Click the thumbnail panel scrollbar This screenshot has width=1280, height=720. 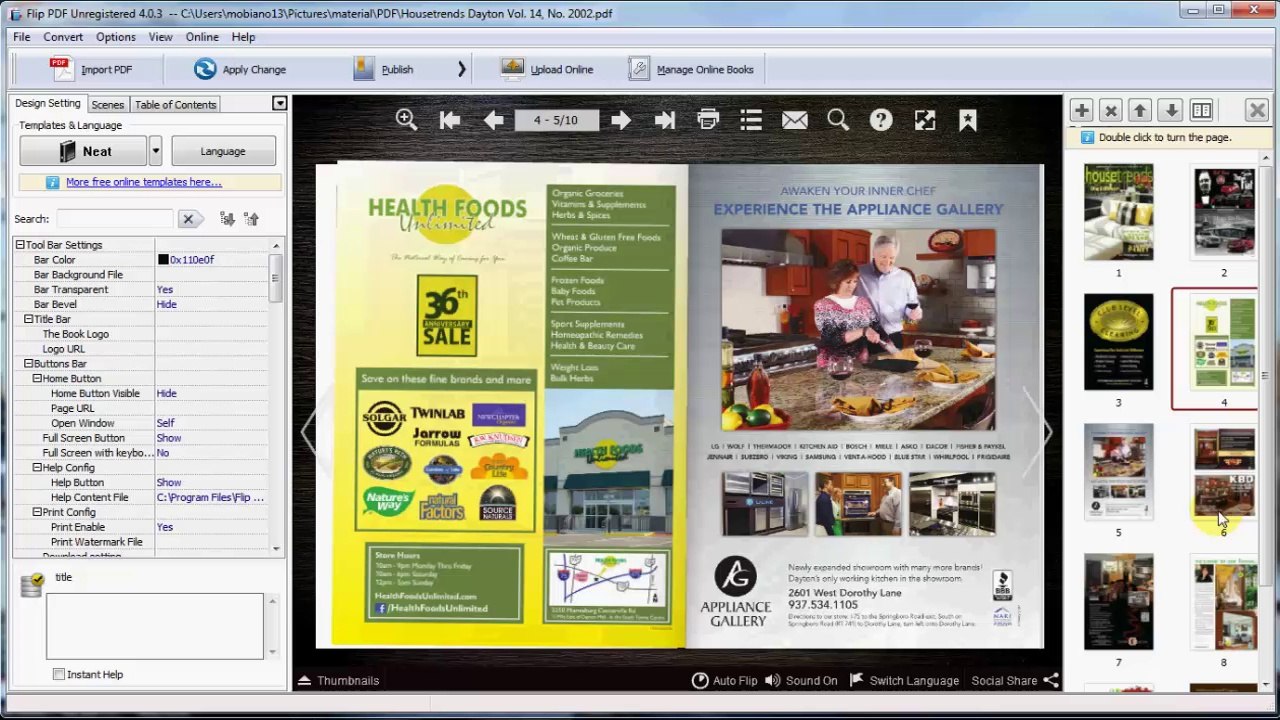[x=1266, y=420]
